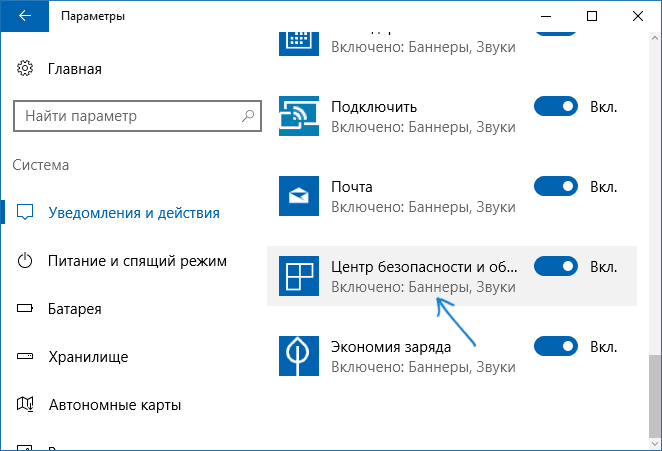Click the Экономия заряда leaf icon

(299, 356)
